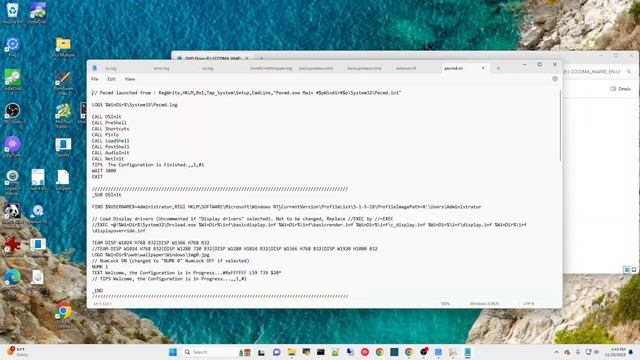Open the File menu in Notepad
Screen dimensions: 640x360
pyautogui.click(x=95, y=79)
